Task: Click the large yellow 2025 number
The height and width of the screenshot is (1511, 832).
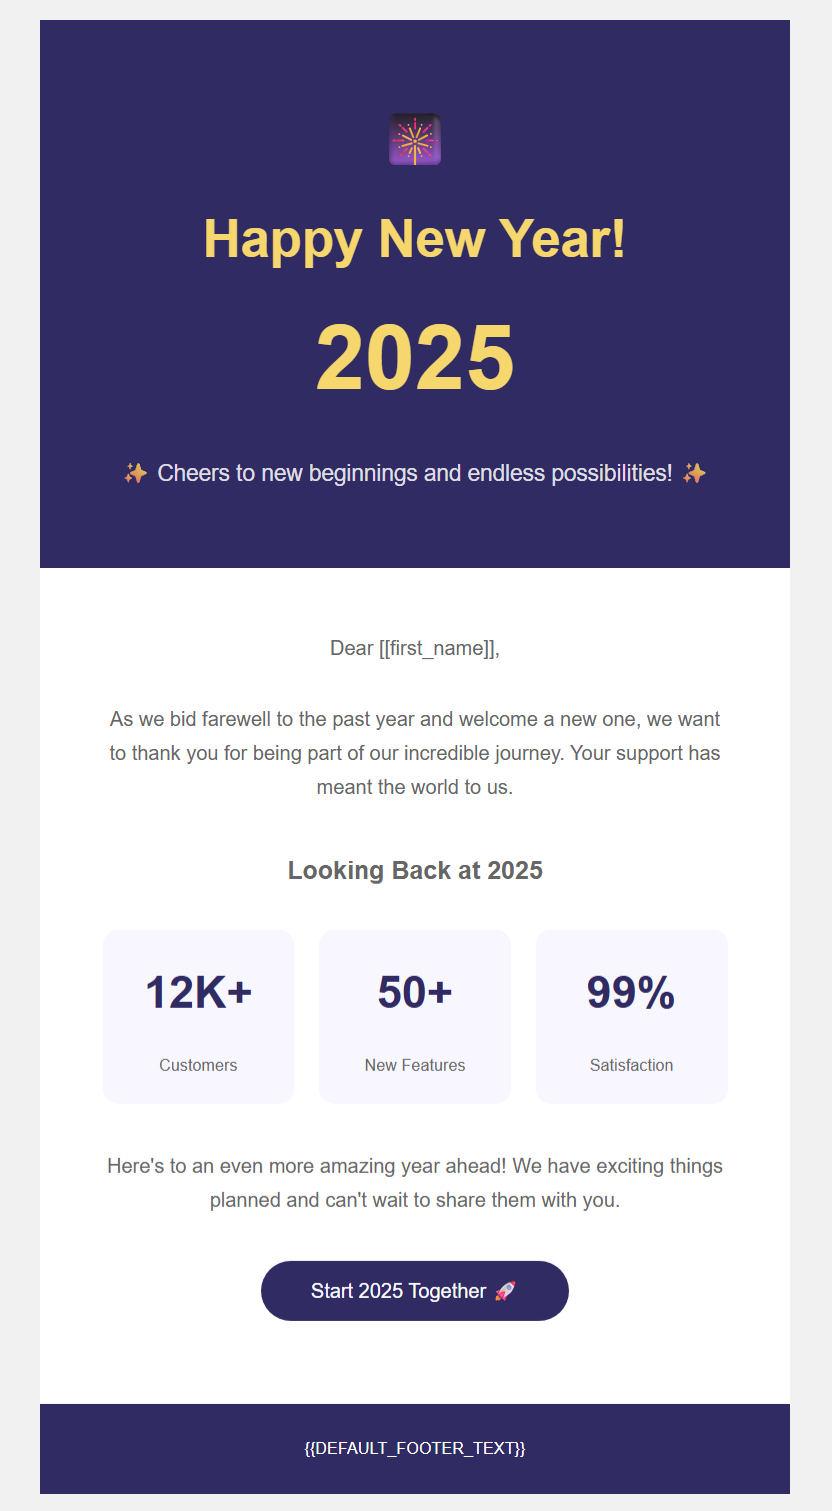Action: coord(415,357)
